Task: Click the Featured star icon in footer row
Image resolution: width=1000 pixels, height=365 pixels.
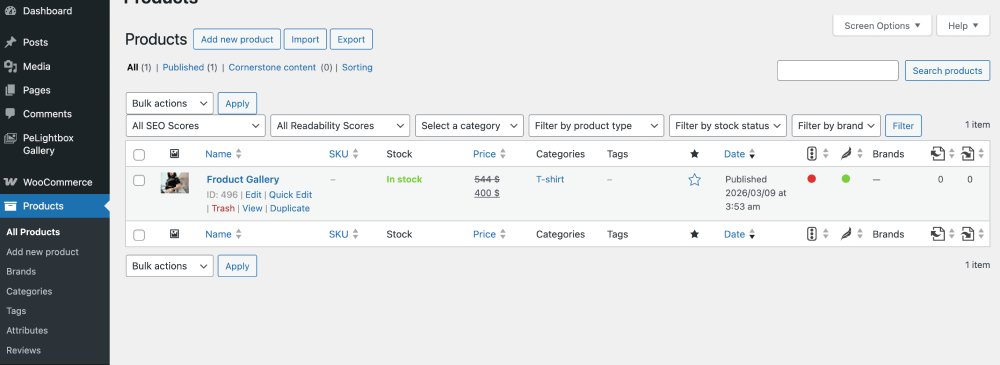Action: tap(695, 234)
